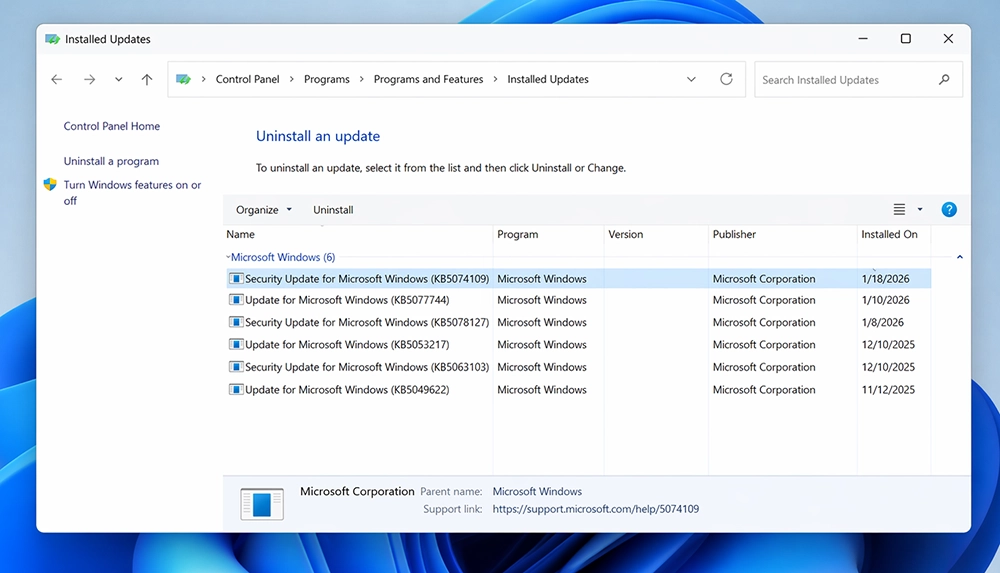Click the icon of update KB5049622
1000x573 pixels.
click(236, 389)
